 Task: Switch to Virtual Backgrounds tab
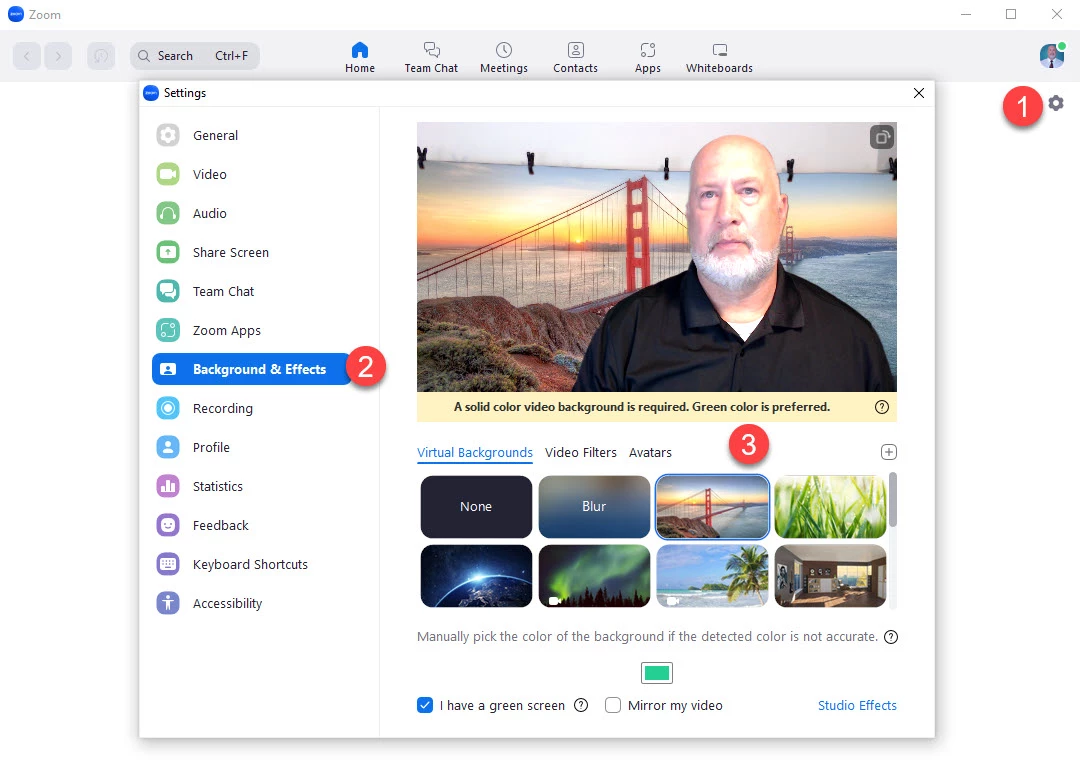coord(475,452)
